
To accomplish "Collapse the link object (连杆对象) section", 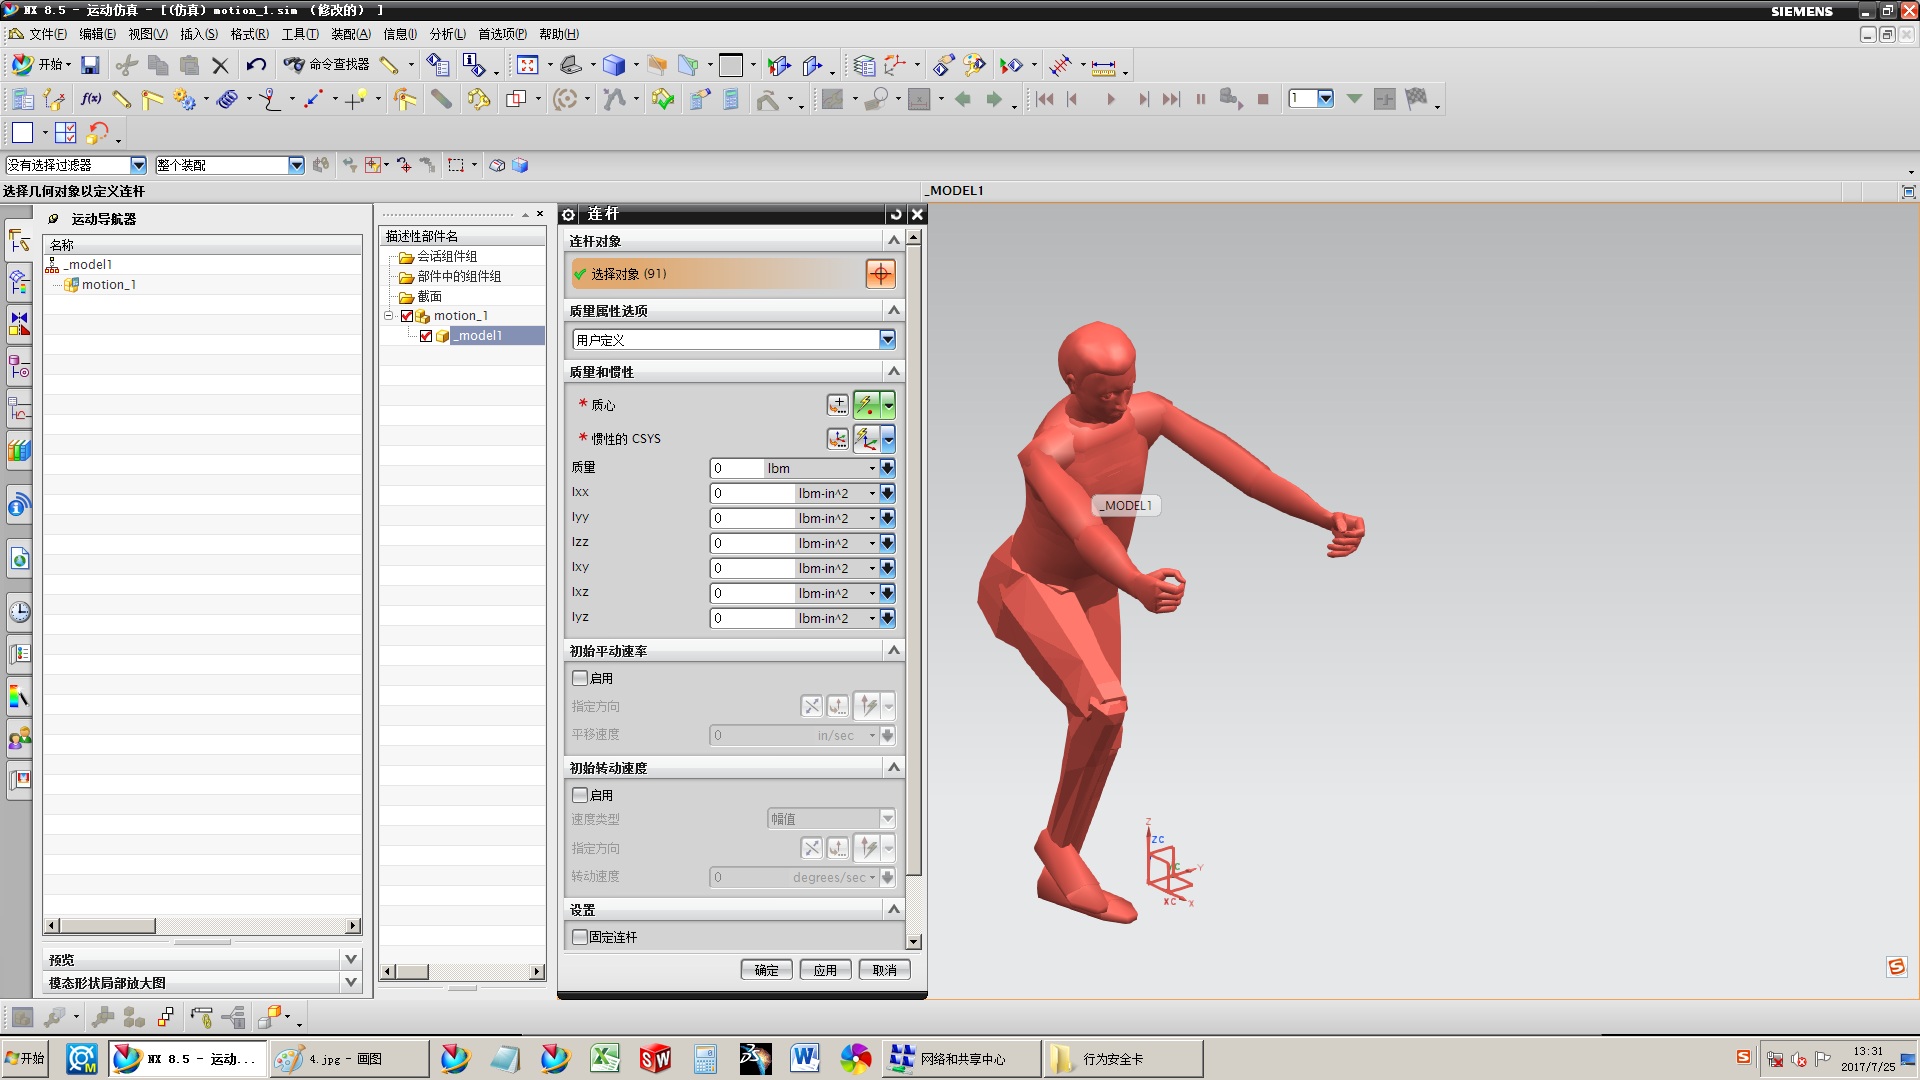I will 893,241.
